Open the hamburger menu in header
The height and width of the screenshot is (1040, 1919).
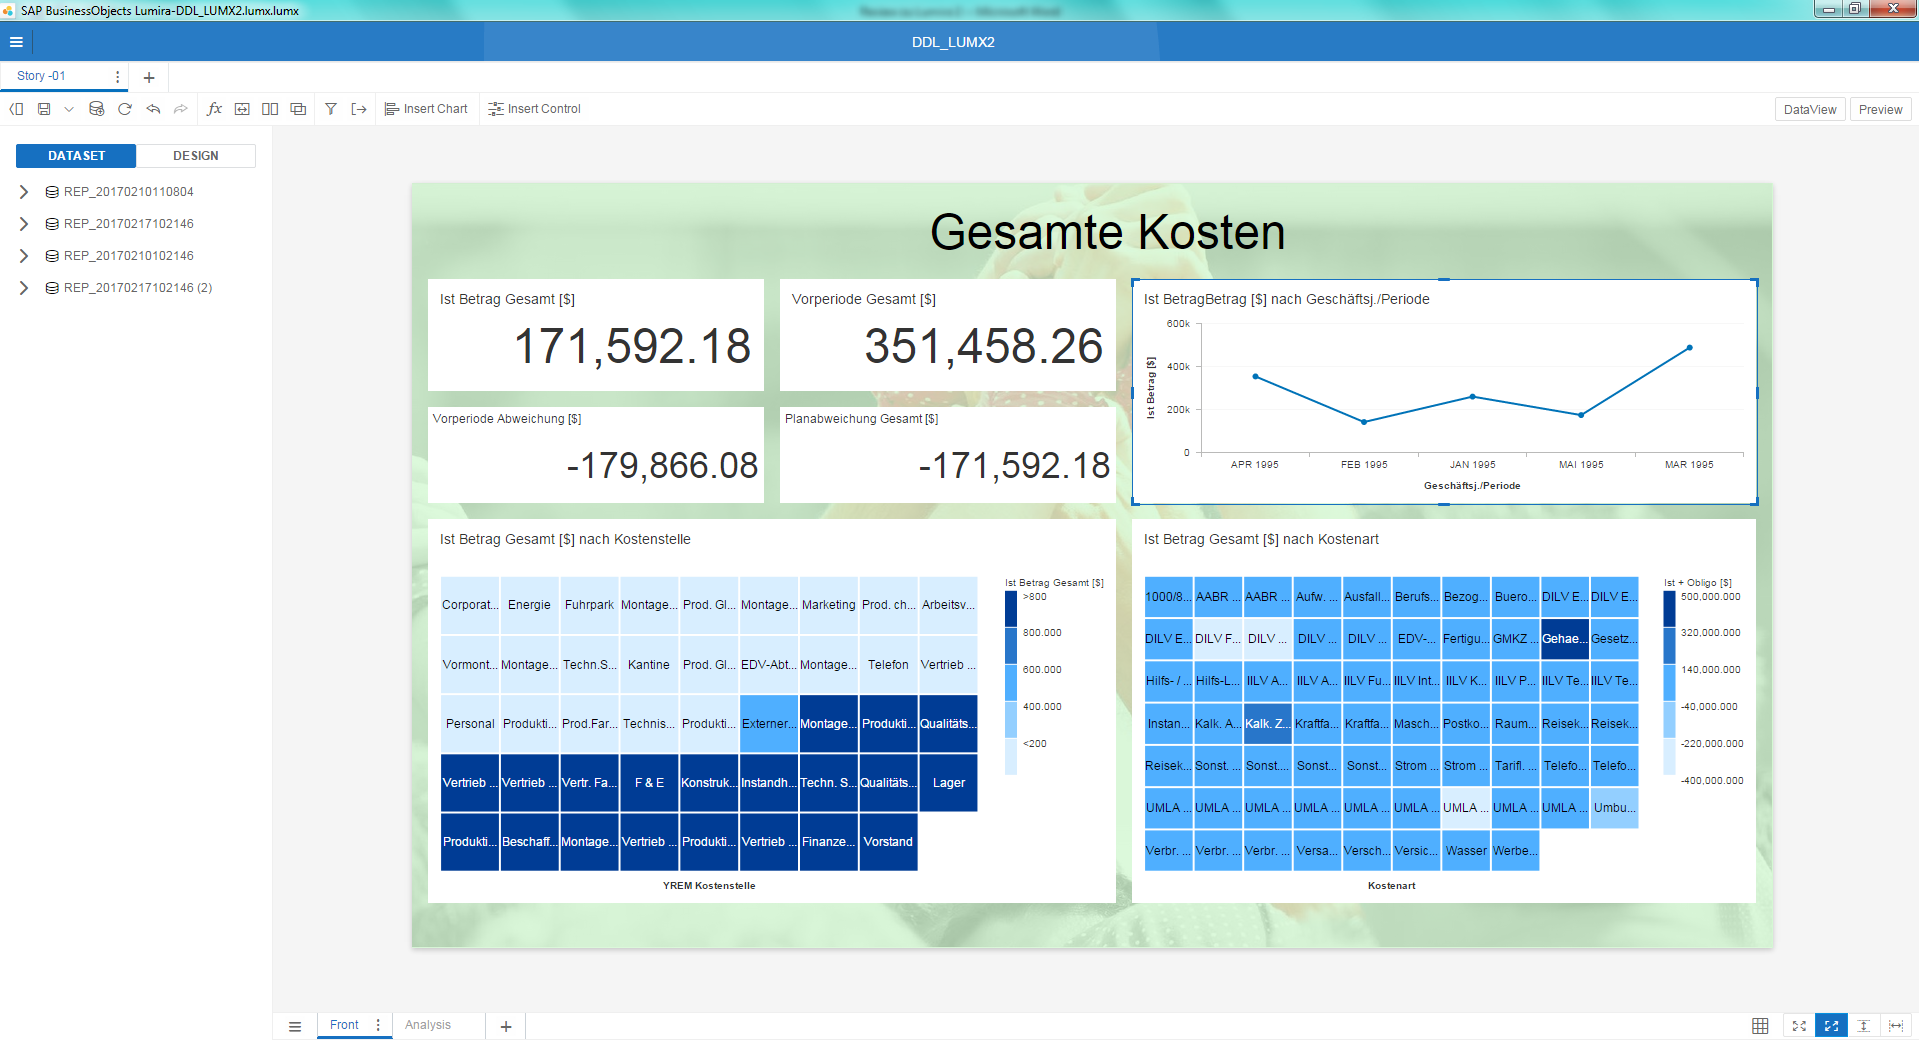tap(16, 42)
